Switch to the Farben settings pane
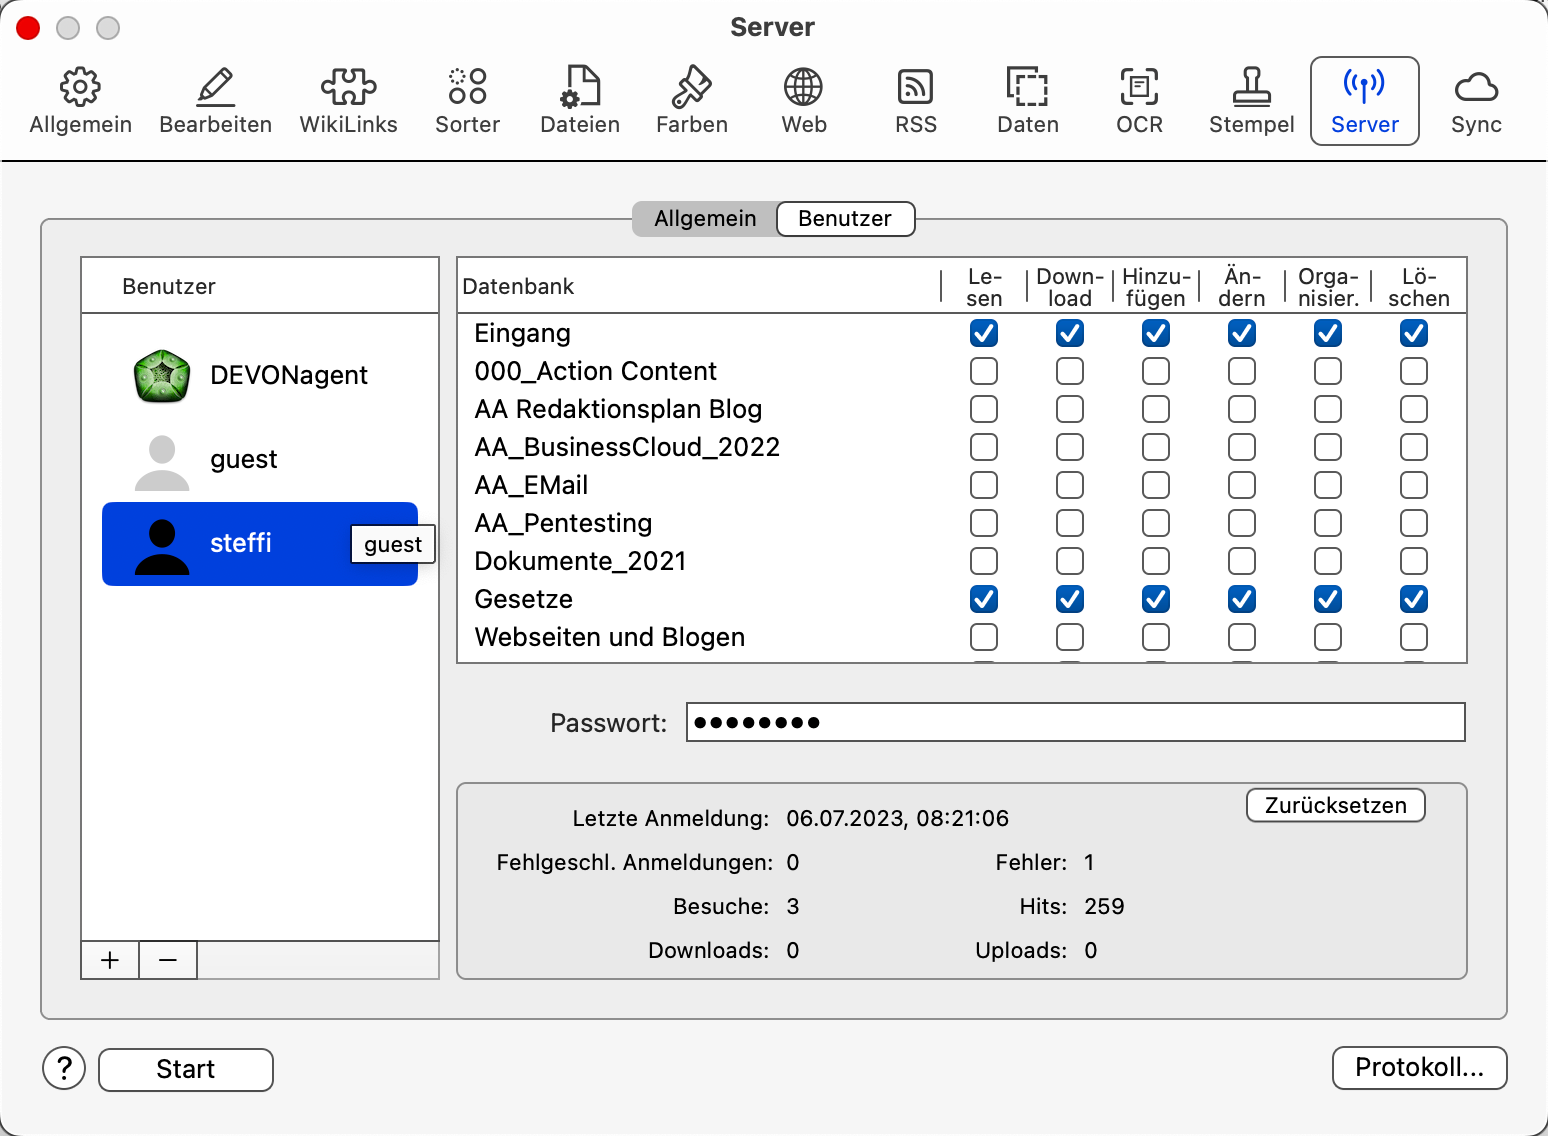1548x1136 pixels. [x=691, y=101]
